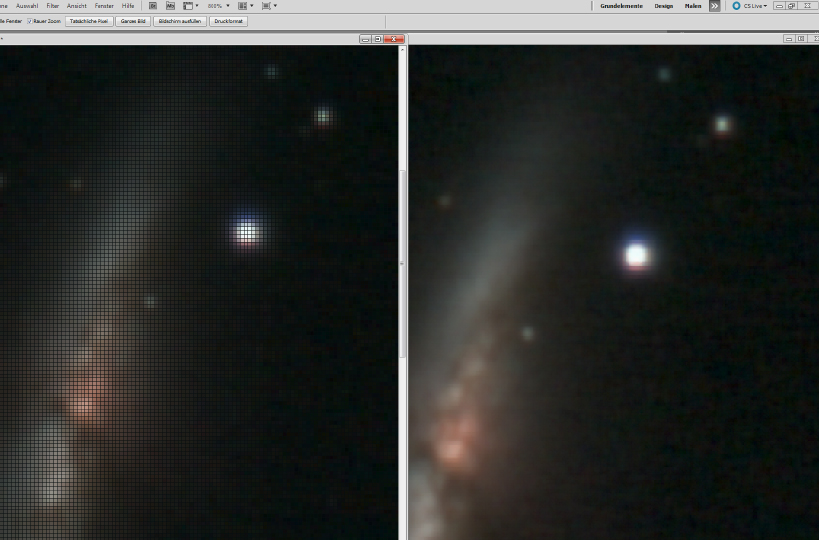
Task: Click the Arrange Documents icon
Action: [244, 6]
